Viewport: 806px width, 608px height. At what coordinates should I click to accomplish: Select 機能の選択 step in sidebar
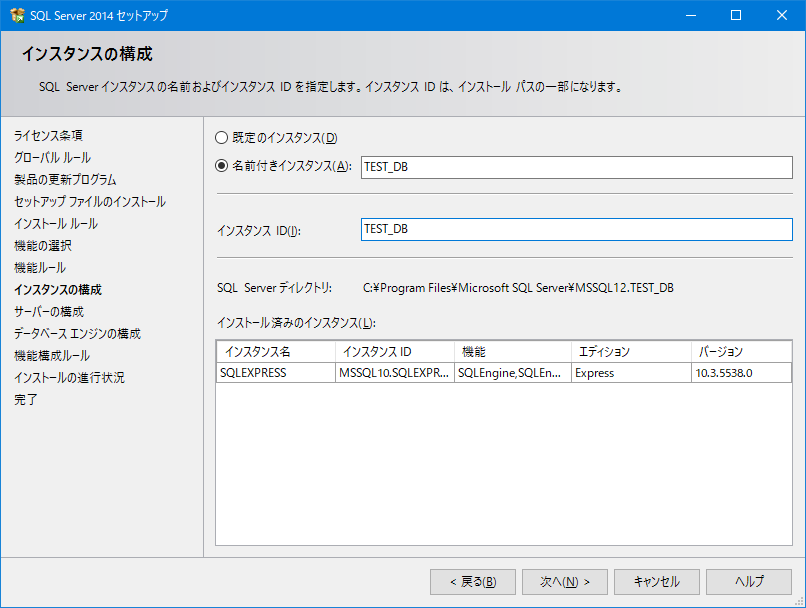pyautogui.click(x=43, y=246)
